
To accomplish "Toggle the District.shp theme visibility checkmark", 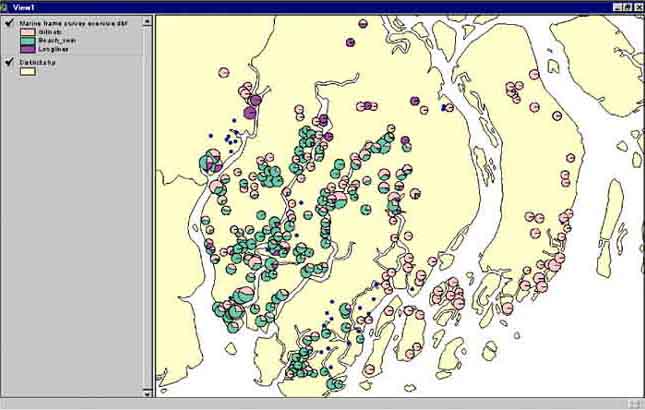I will coord(9,61).
